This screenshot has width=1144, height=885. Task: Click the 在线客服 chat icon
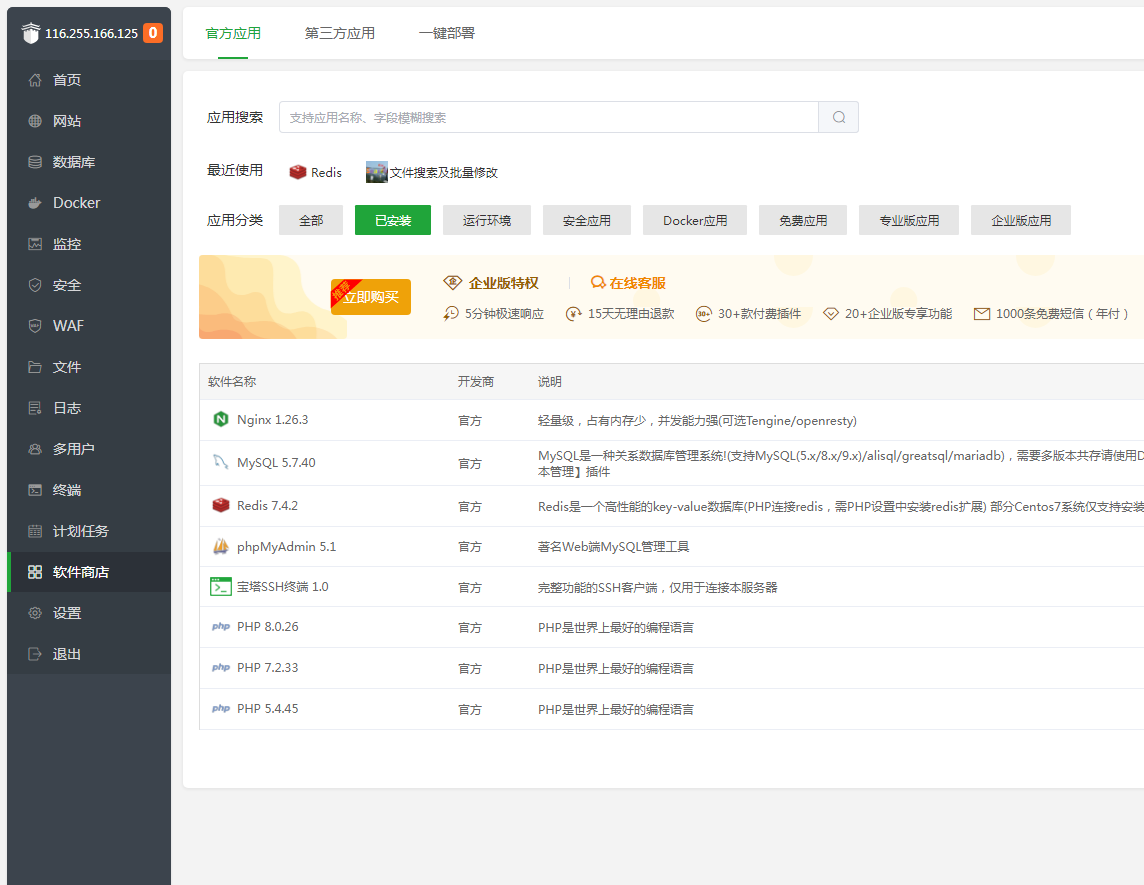[598, 282]
